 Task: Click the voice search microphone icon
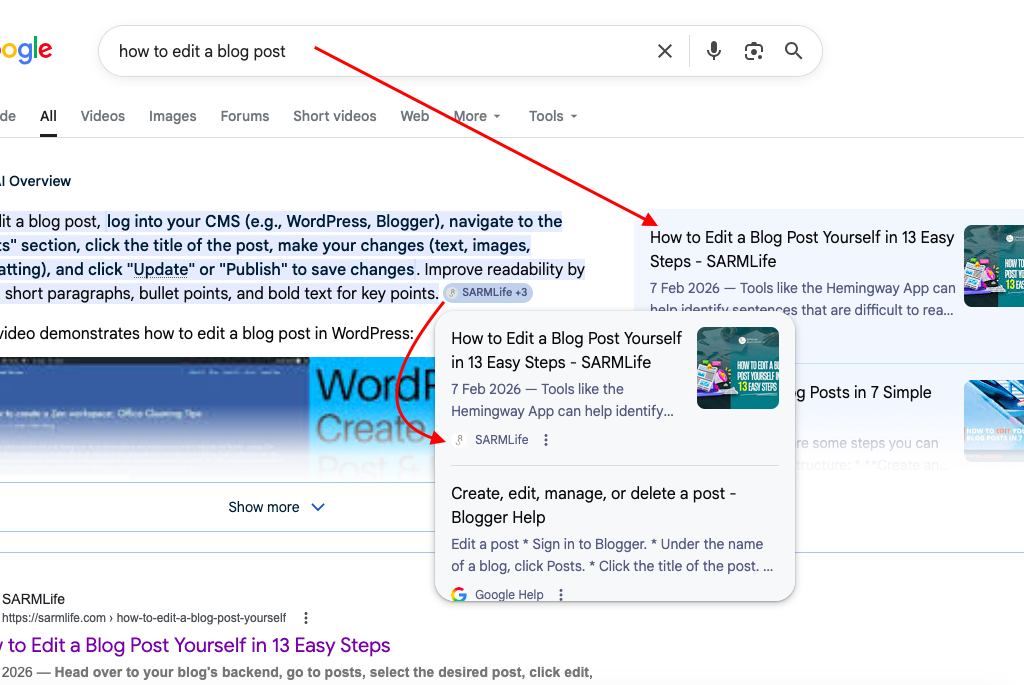click(713, 51)
